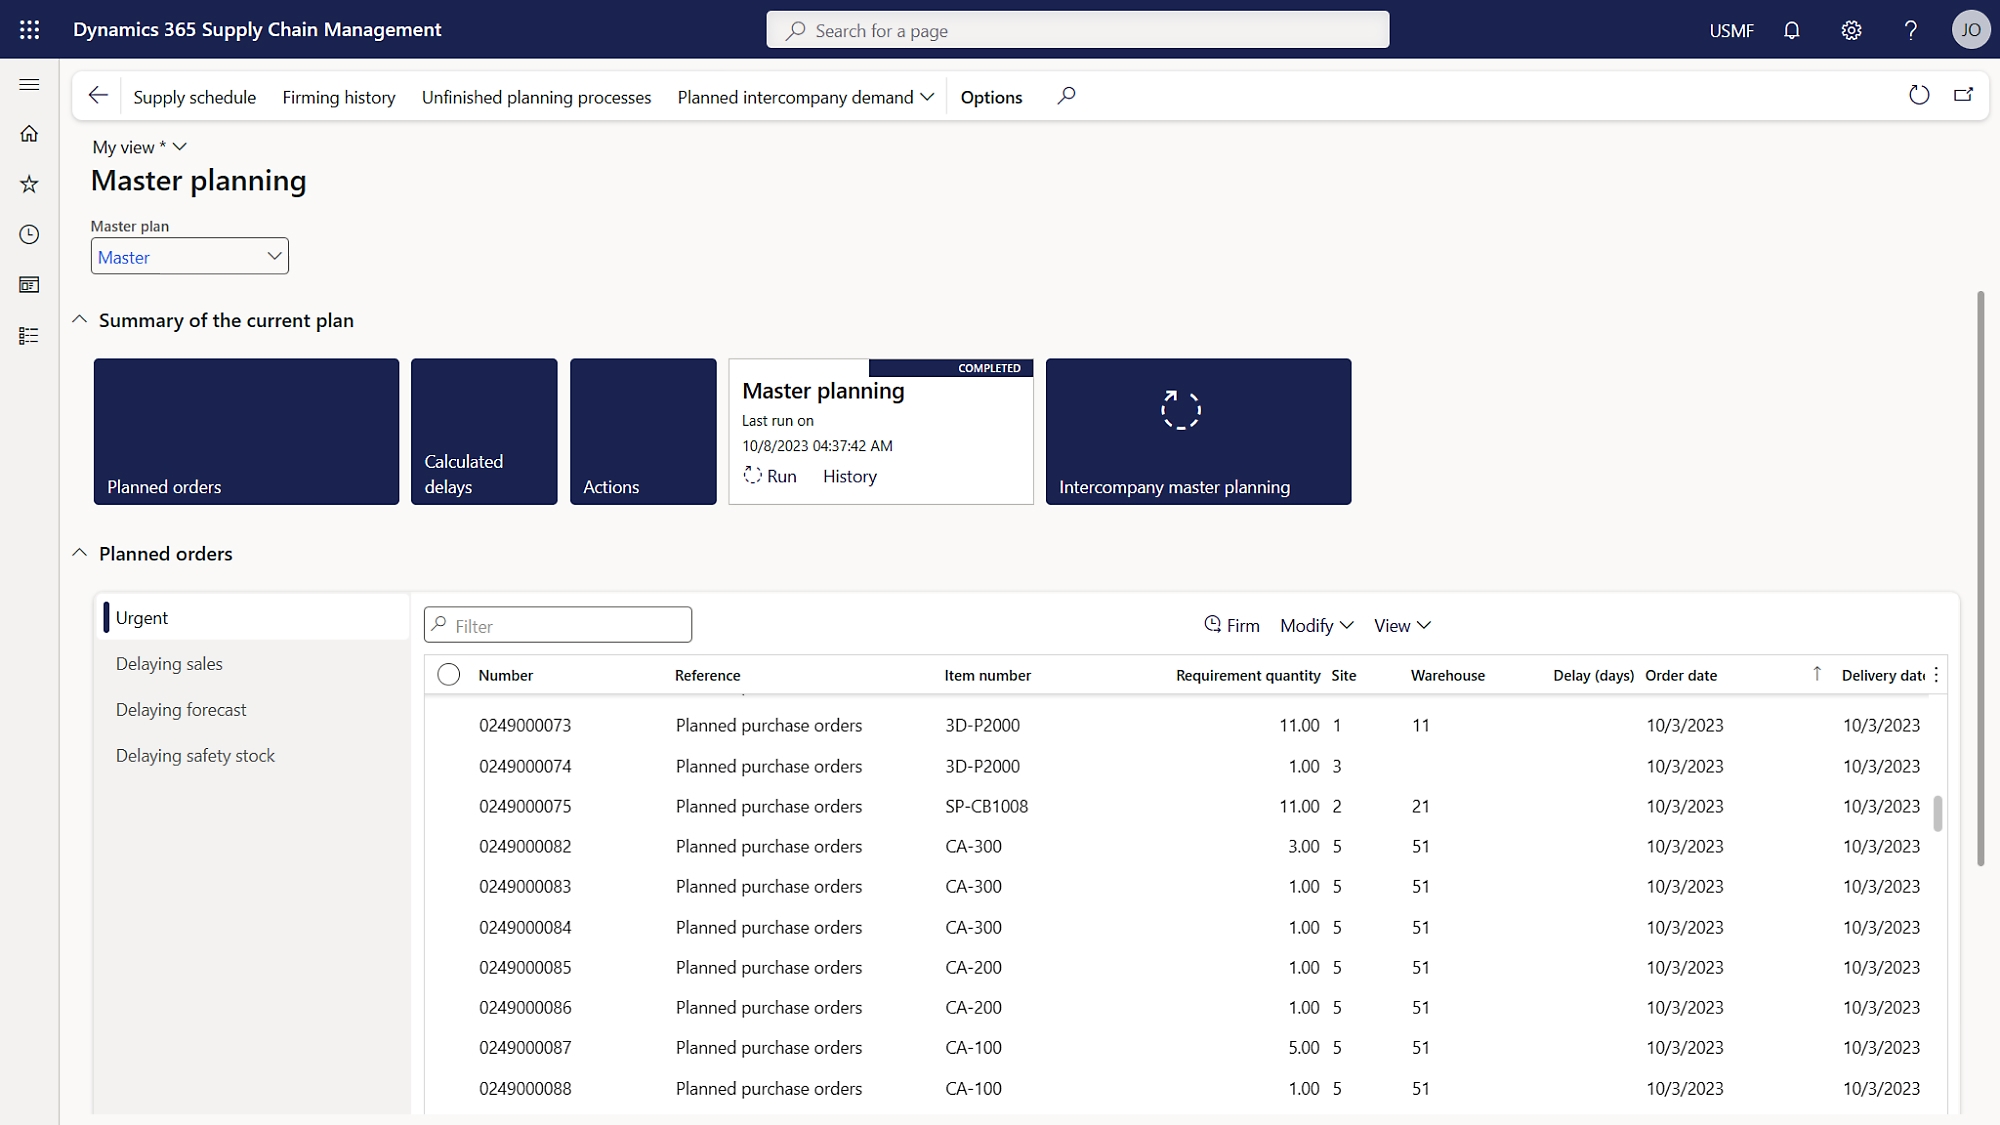Viewport: 2000px width, 1125px height.
Task: Collapse the Summary of the current plan section
Action: [x=80, y=319]
